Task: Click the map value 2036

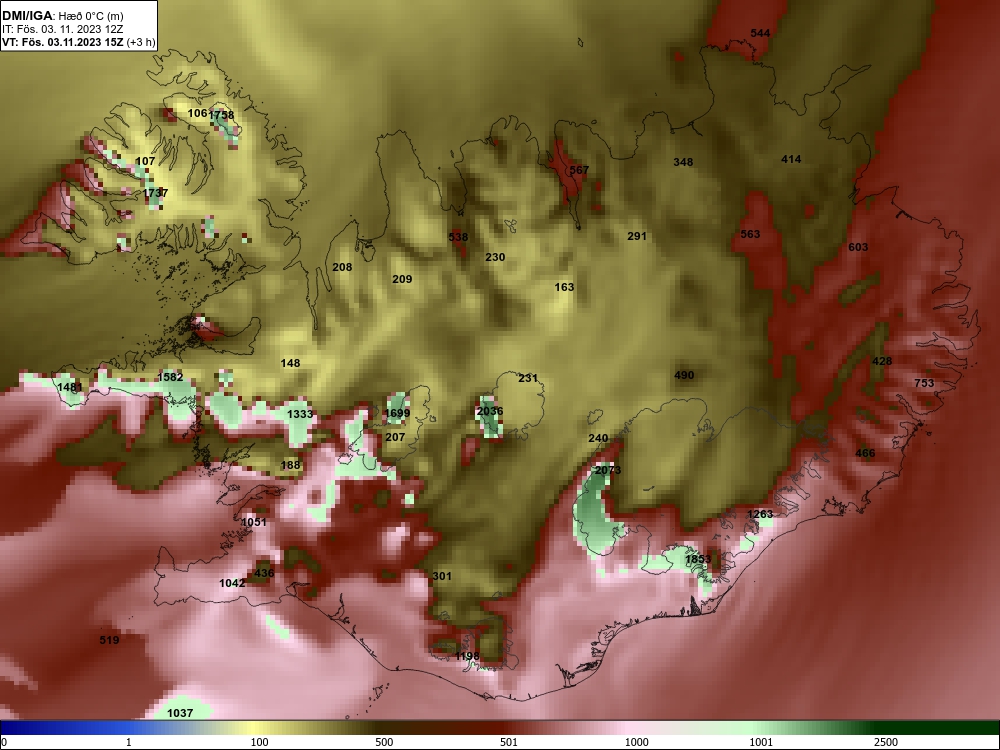Action: coord(490,411)
